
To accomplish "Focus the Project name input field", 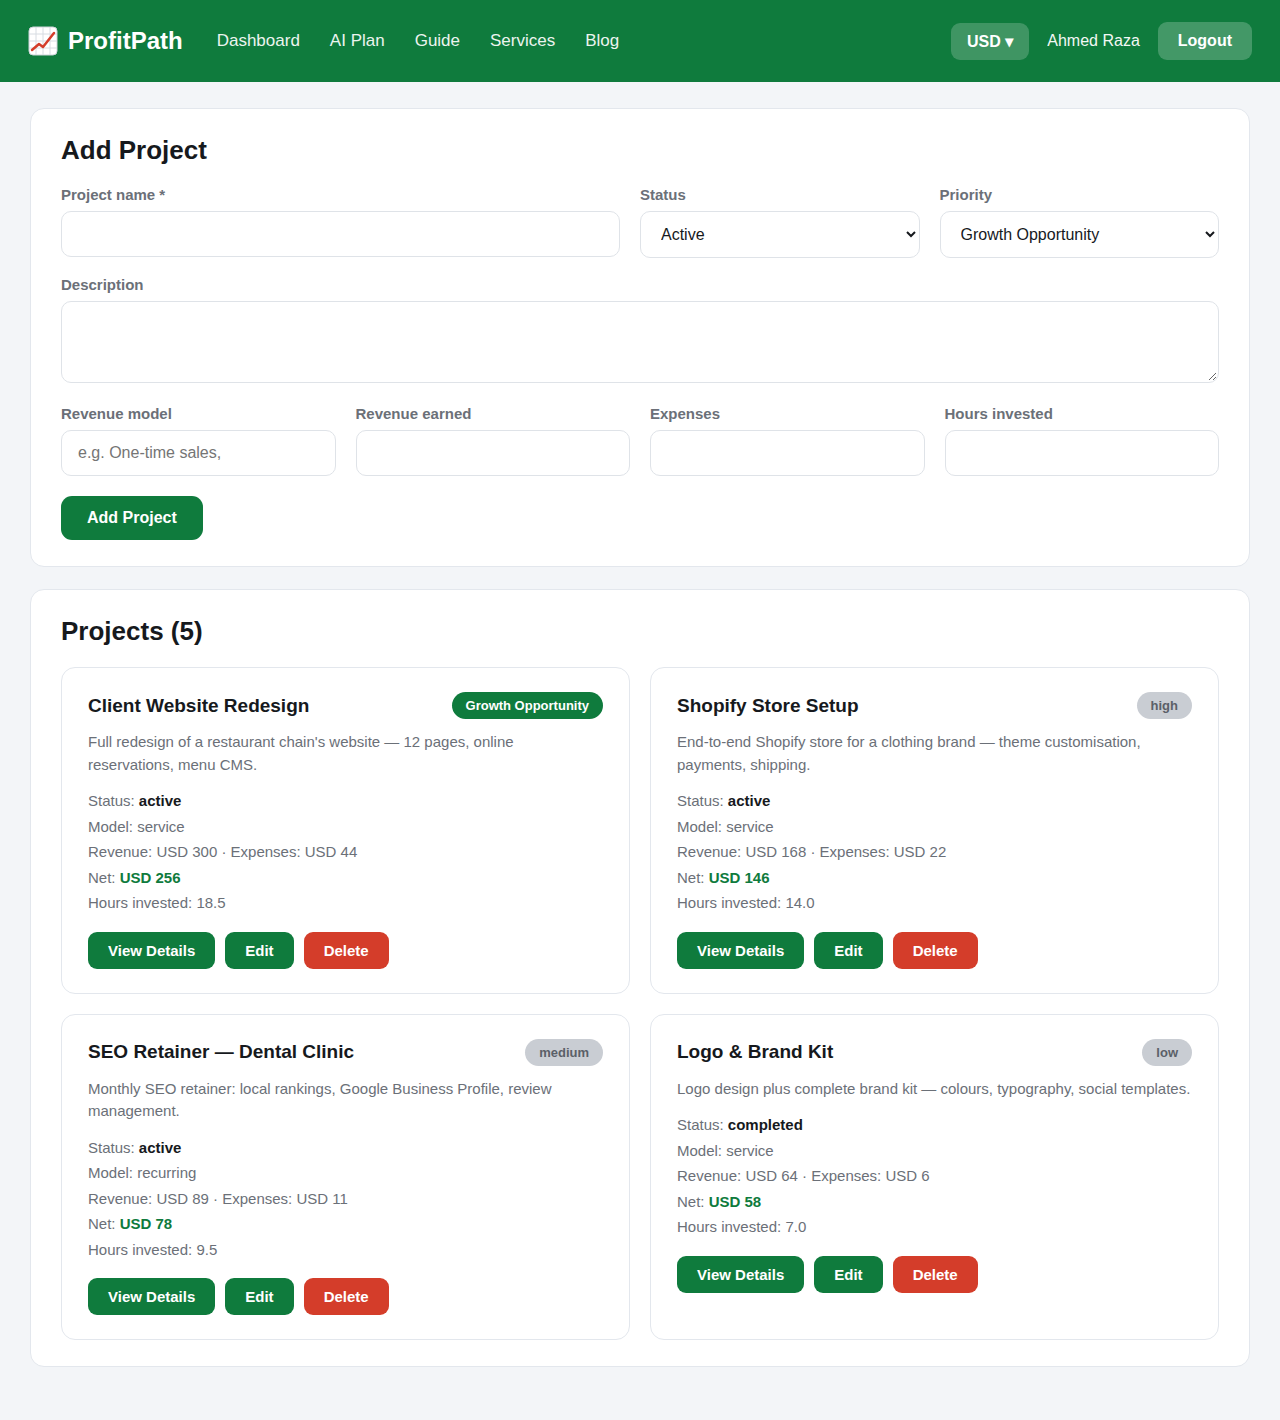I will (340, 234).
